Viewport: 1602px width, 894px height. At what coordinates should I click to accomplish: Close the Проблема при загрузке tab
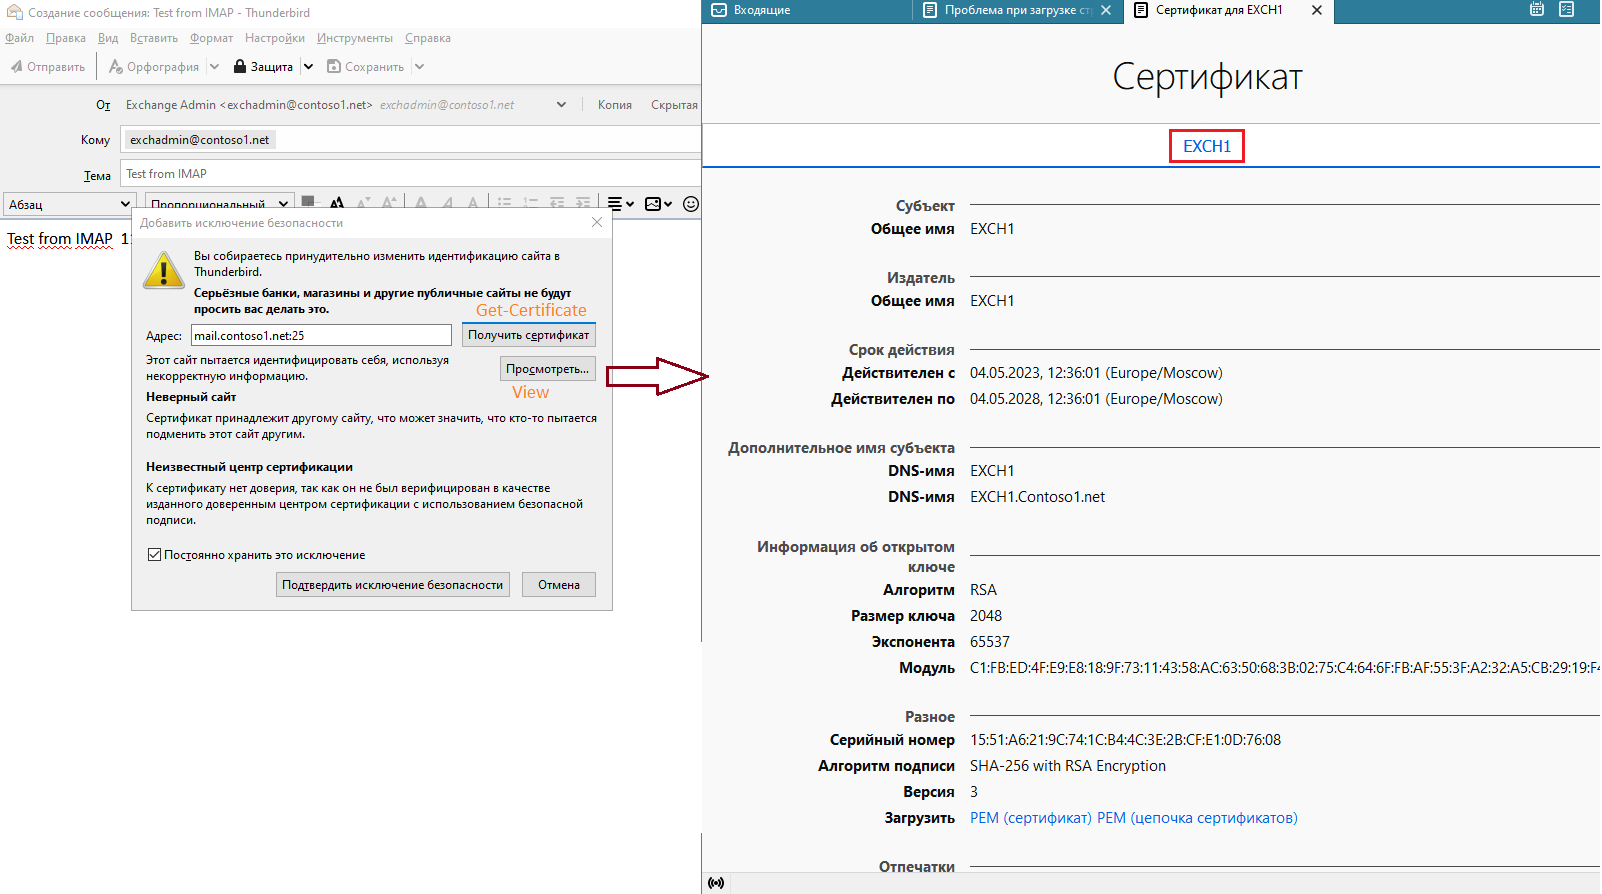(1106, 10)
